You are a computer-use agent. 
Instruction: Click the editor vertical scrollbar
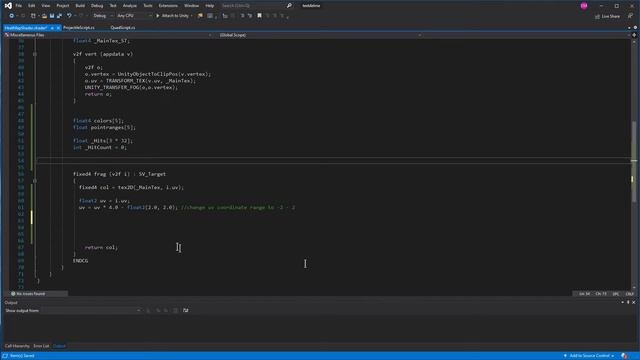[x=634, y=163]
